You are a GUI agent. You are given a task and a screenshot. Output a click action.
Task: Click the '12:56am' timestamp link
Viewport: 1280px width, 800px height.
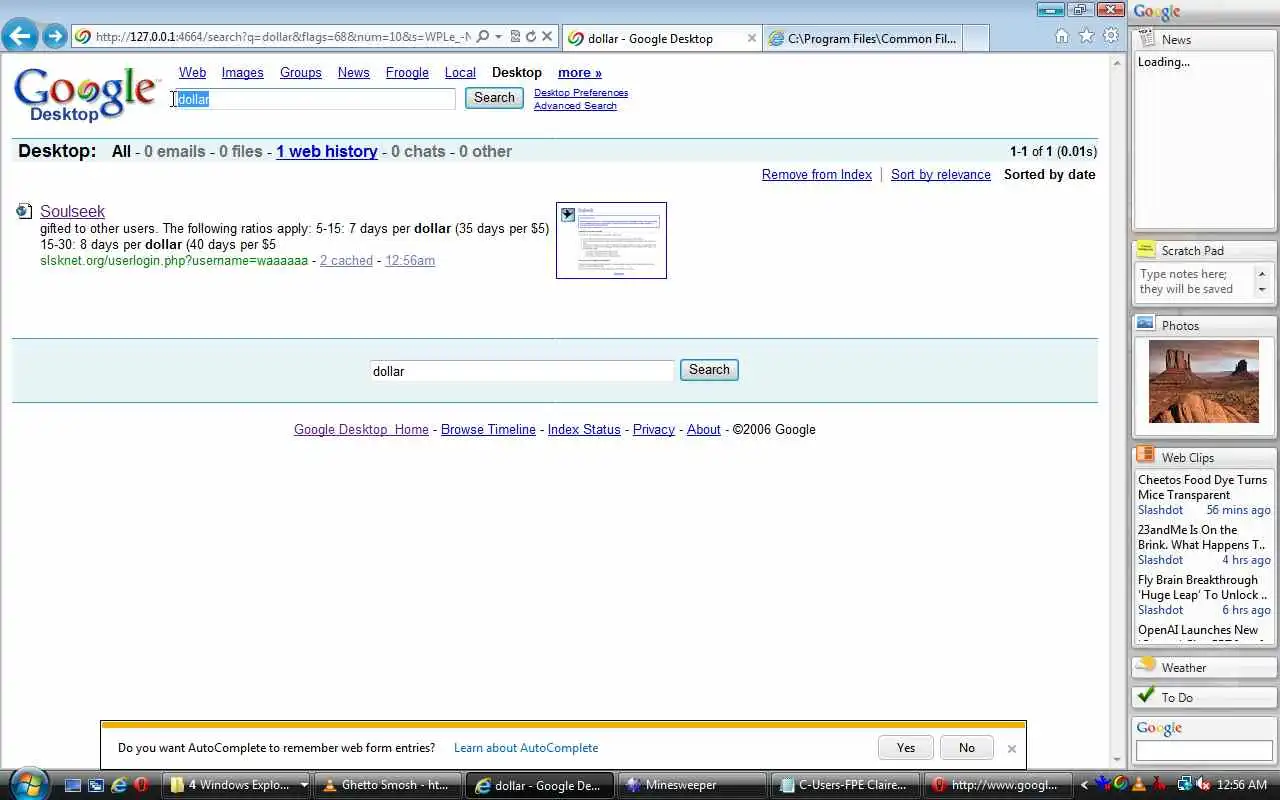[x=410, y=260]
